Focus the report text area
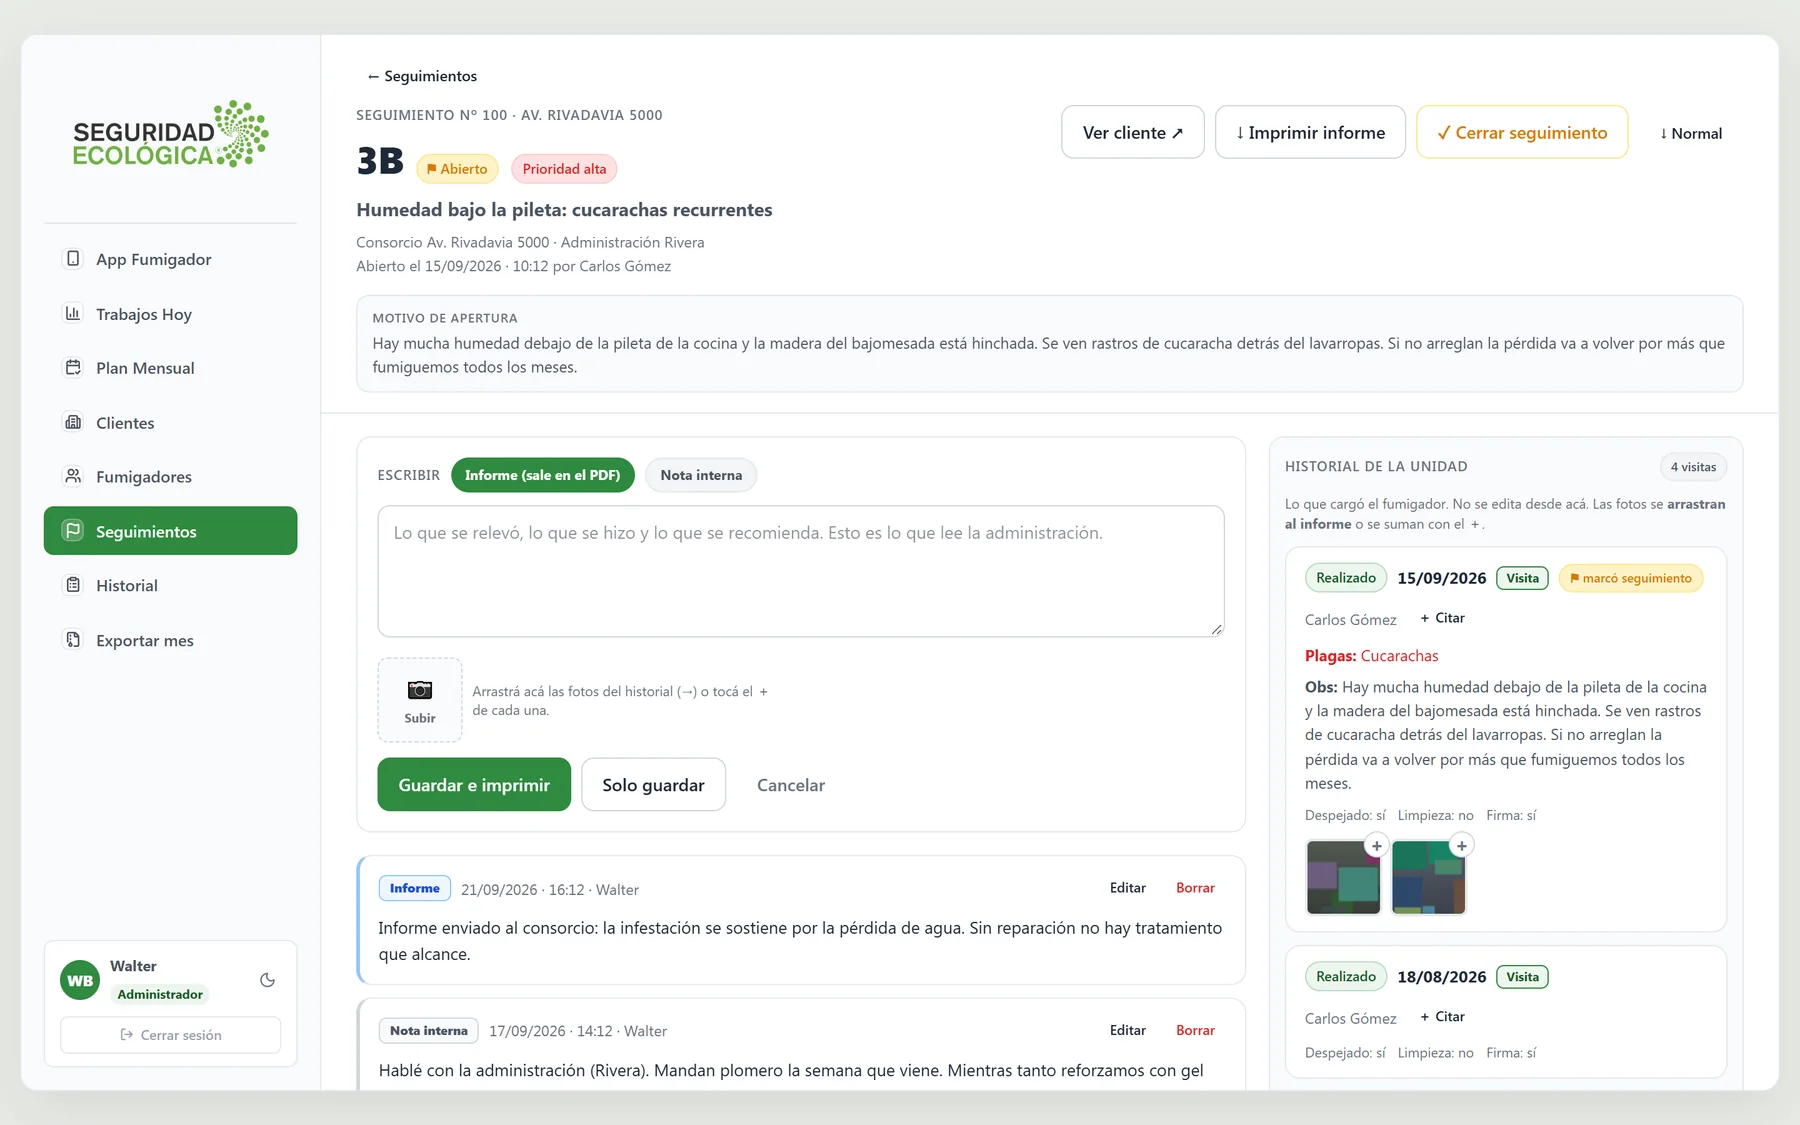 point(801,571)
